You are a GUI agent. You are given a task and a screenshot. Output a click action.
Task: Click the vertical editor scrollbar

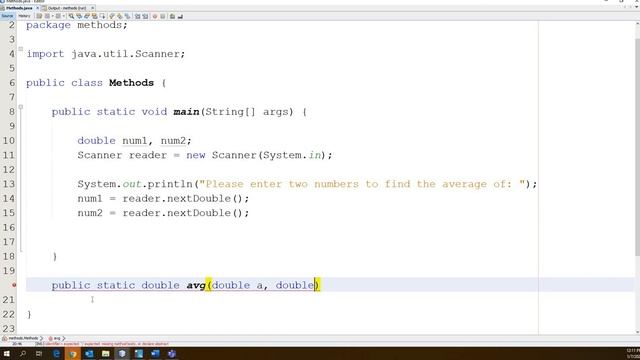[x=637, y=147]
